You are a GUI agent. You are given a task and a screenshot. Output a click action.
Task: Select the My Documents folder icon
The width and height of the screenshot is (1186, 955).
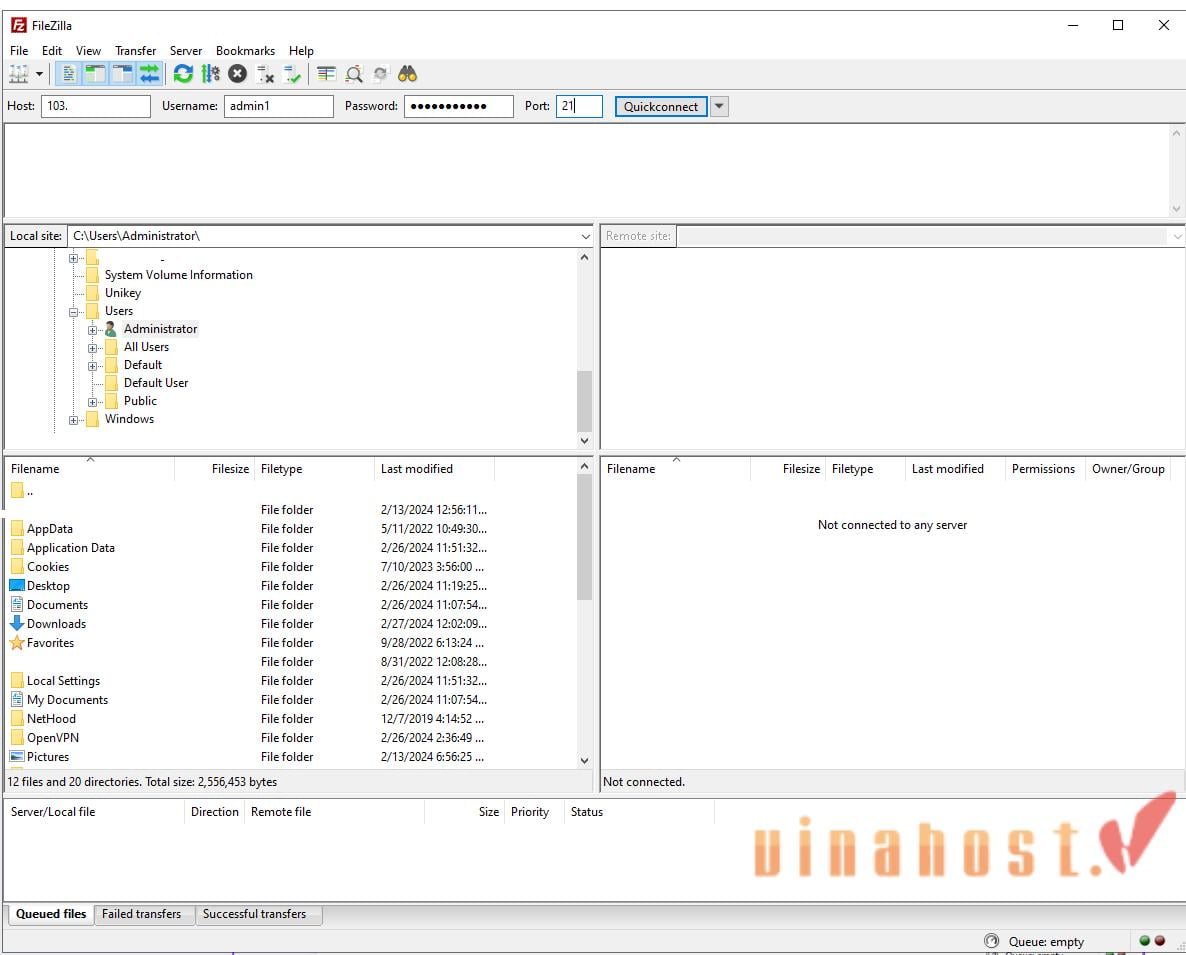click(x=17, y=699)
